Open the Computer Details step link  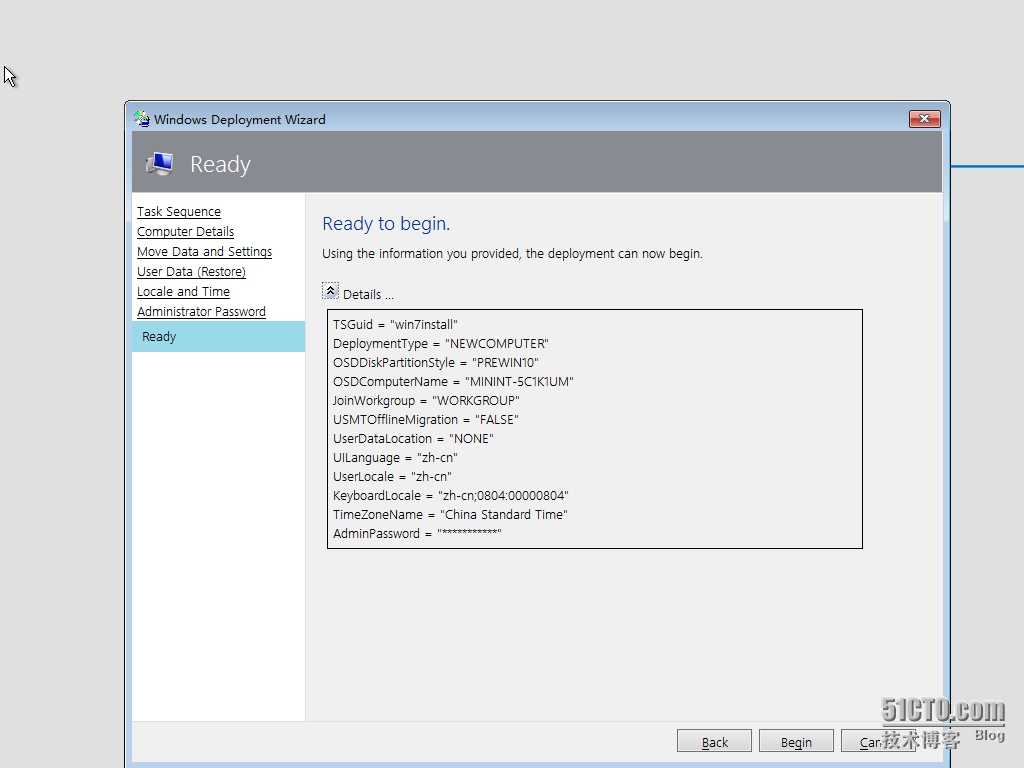coord(185,232)
